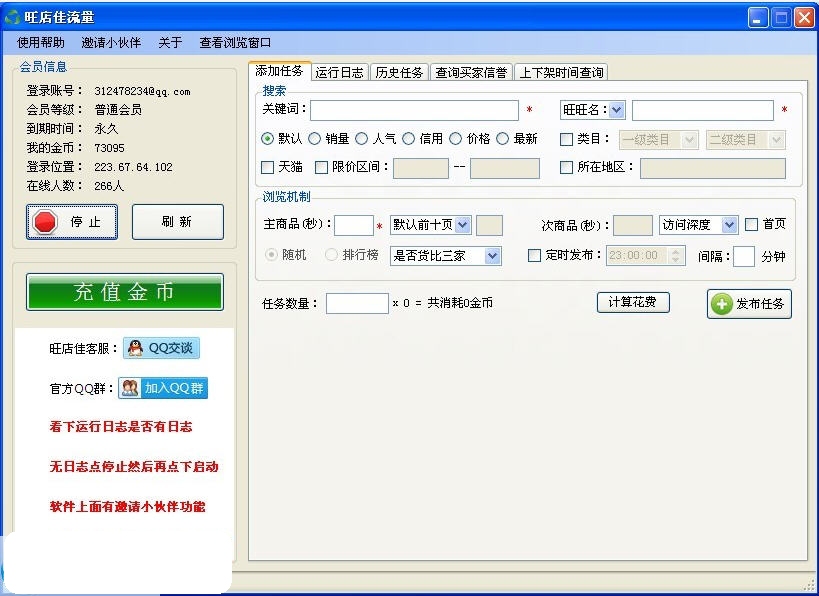The image size is (819, 596).
Task: Click the 间隔 minutes input field
Action: click(x=744, y=256)
